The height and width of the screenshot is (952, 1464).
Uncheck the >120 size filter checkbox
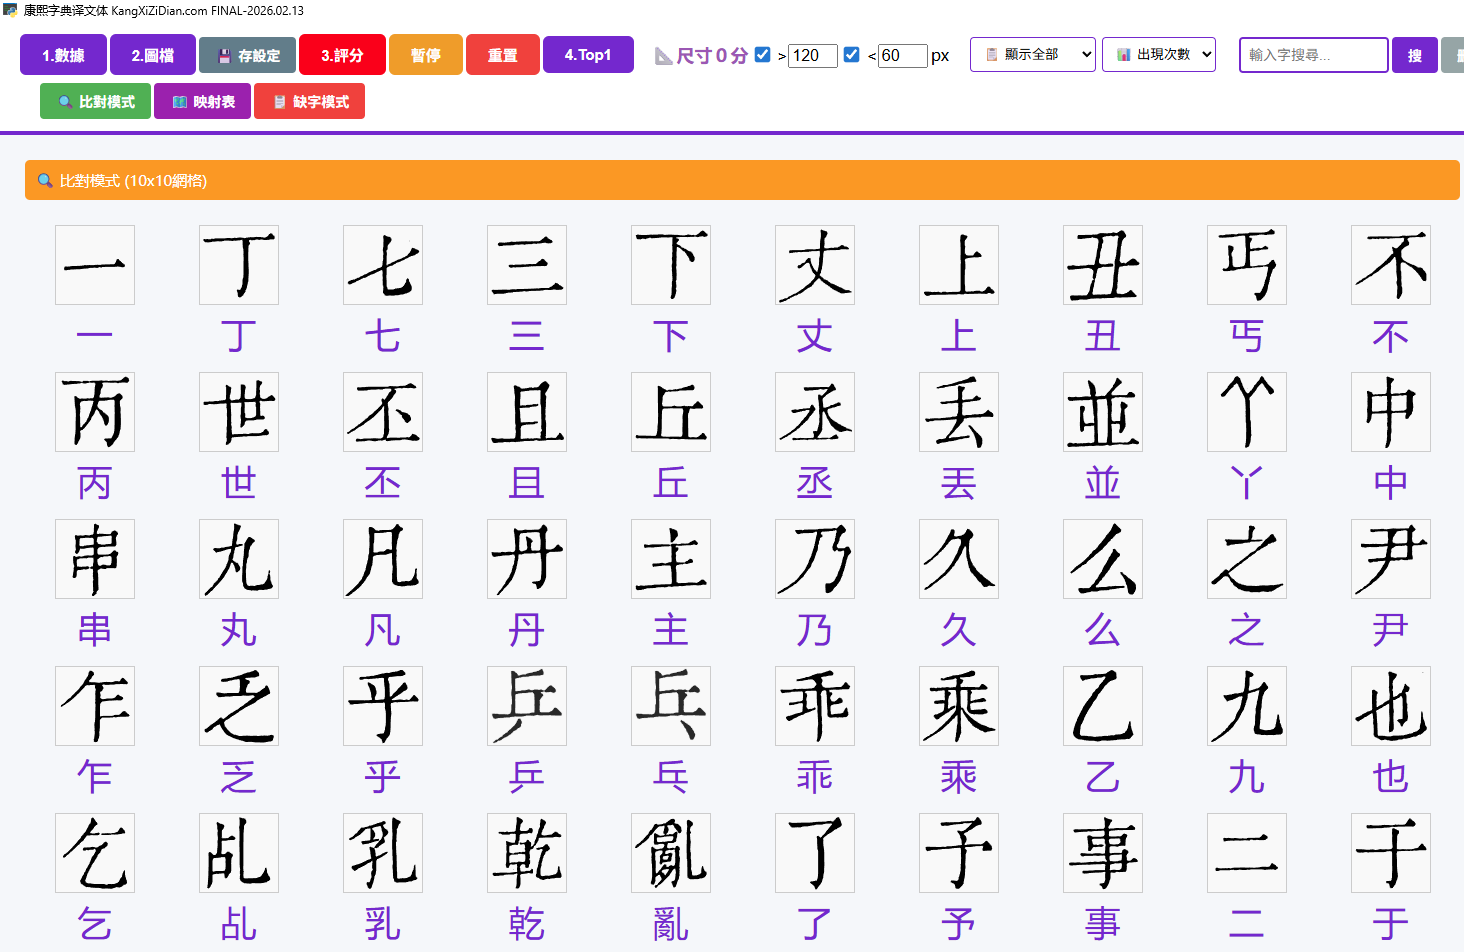click(x=763, y=55)
